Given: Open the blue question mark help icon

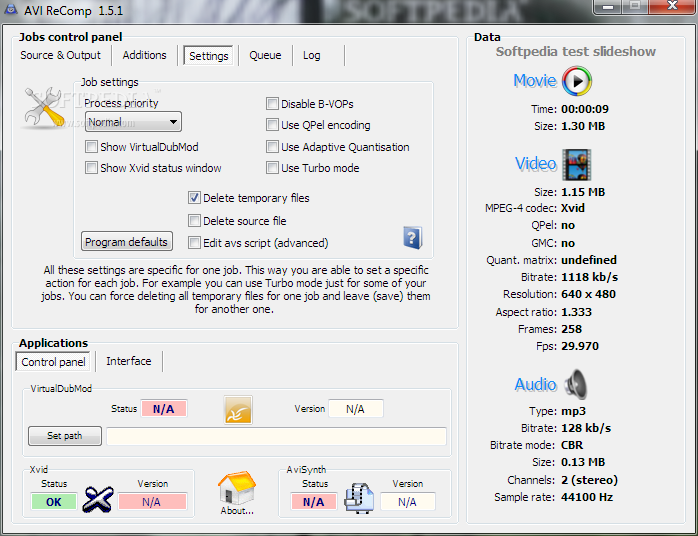Looking at the screenshot, I should click(412, 238).
